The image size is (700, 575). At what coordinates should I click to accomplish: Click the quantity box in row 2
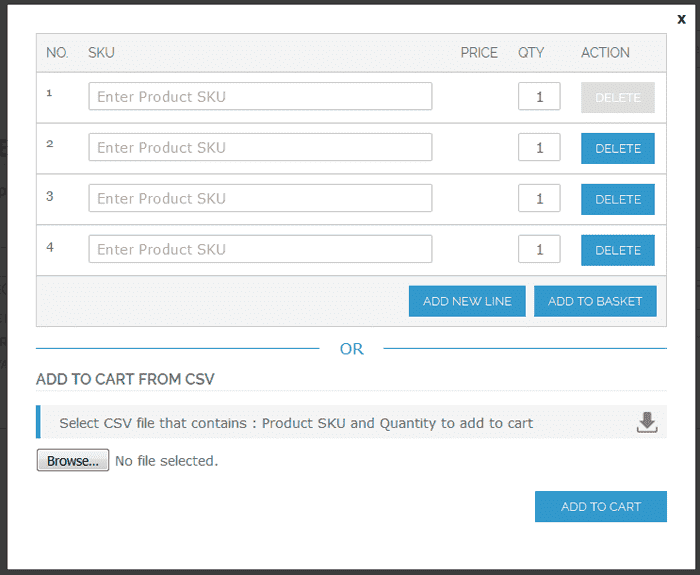point(539,148)
